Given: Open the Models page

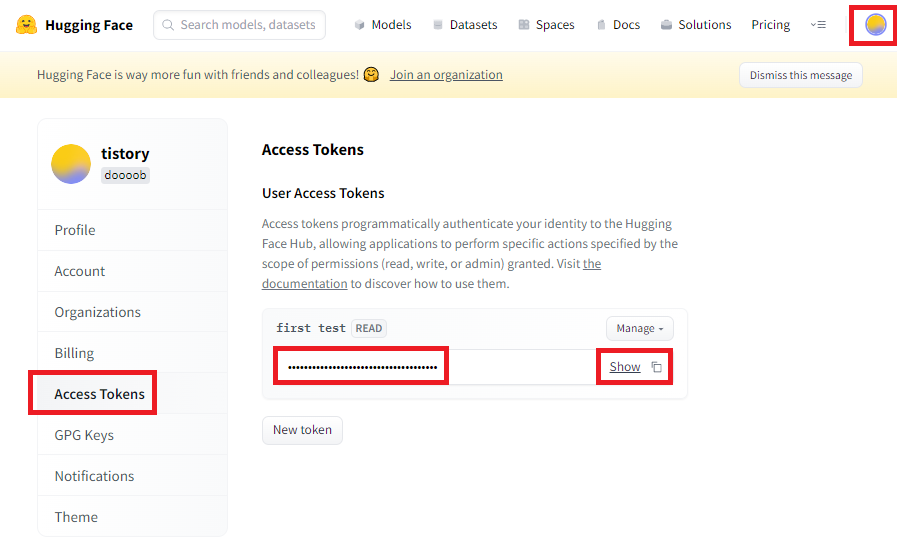Looking at the screenshot, I should coord(383,25).
